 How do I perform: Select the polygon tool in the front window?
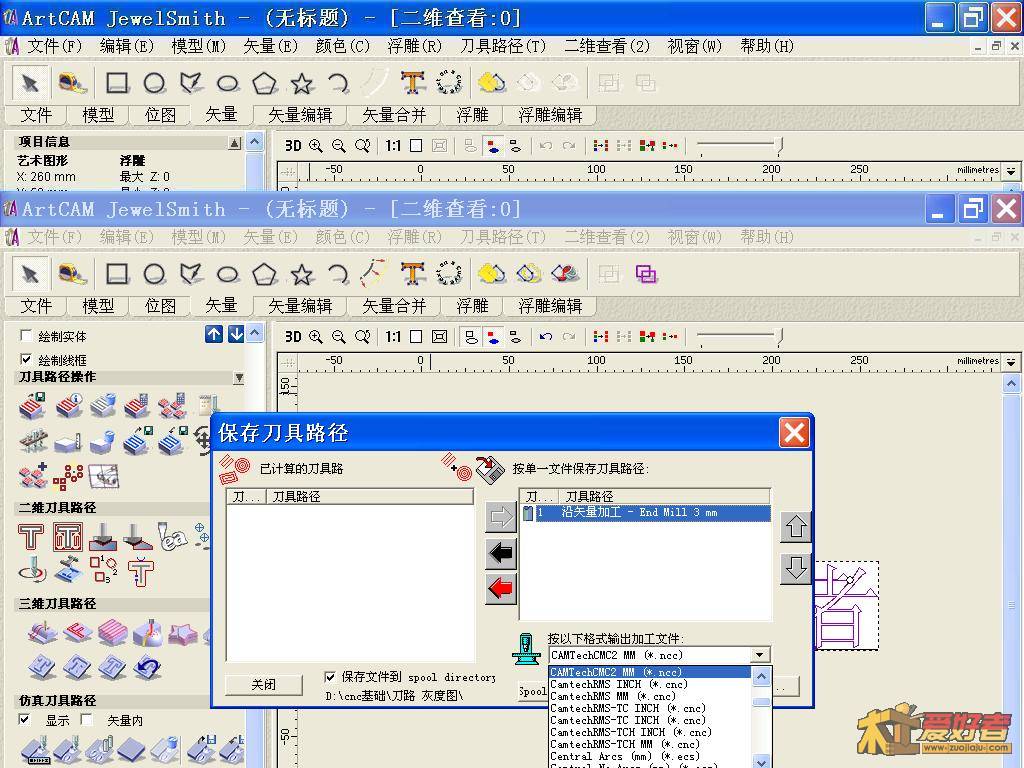[x=264, y=274]
